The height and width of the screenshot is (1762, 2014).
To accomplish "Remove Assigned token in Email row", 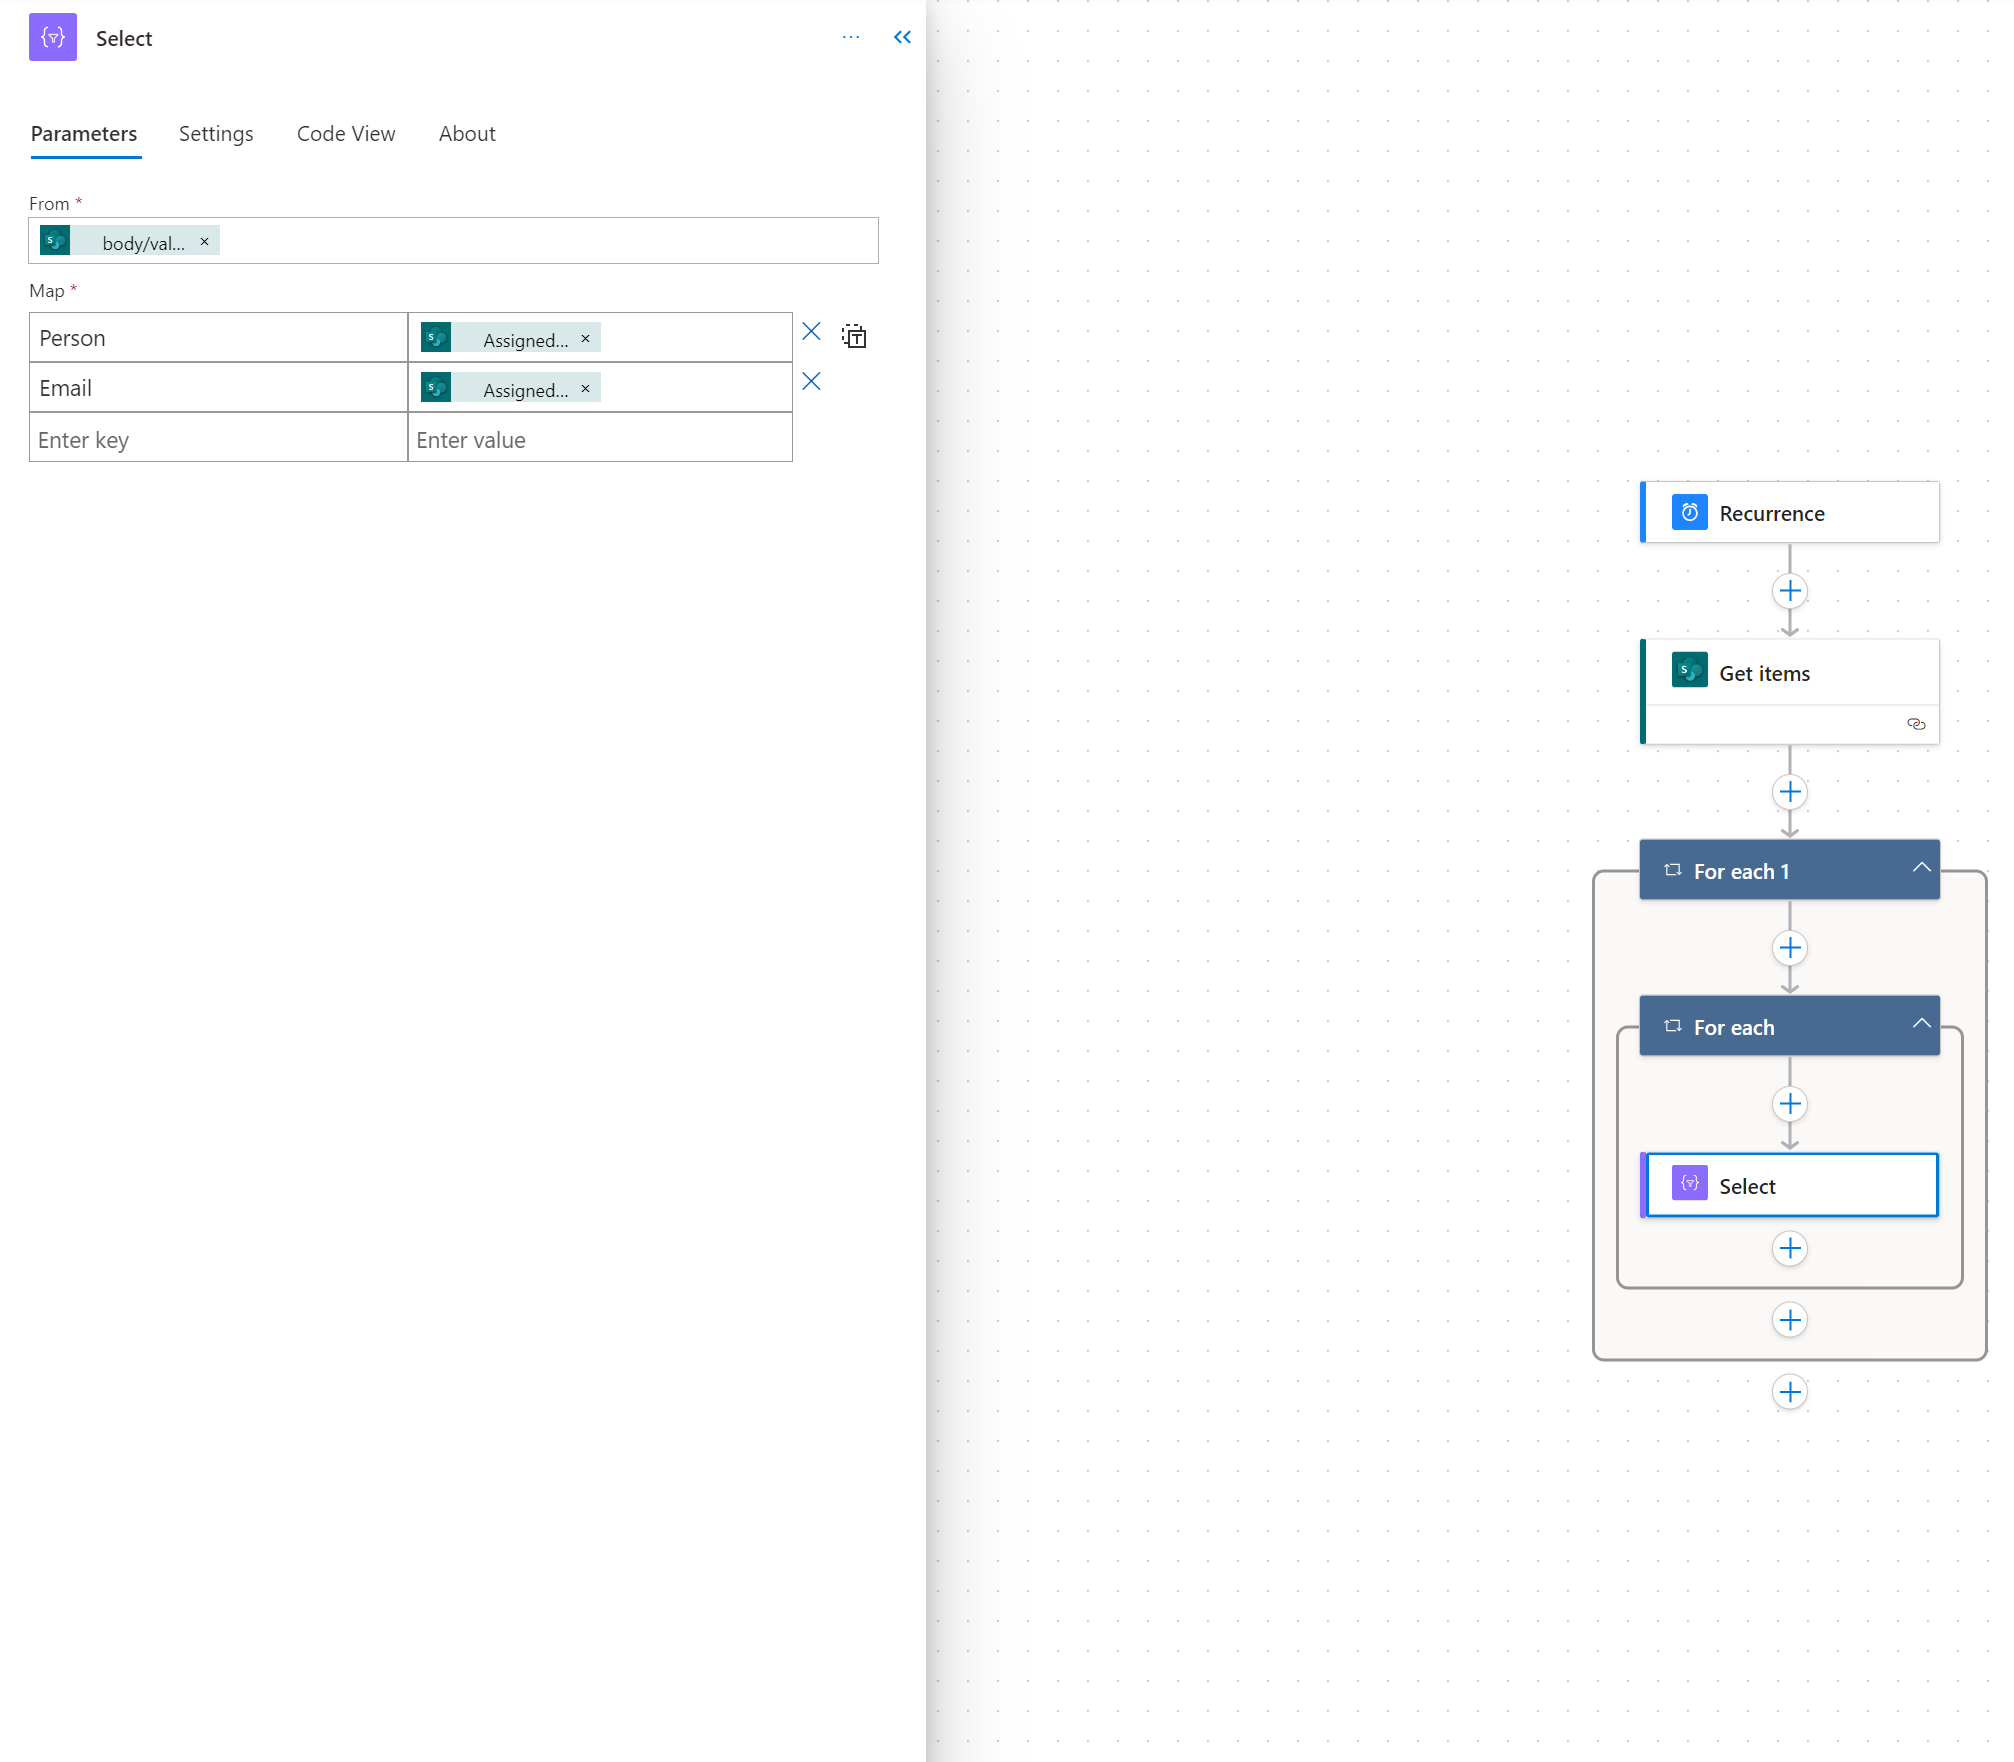I will (x=586, y=389).
